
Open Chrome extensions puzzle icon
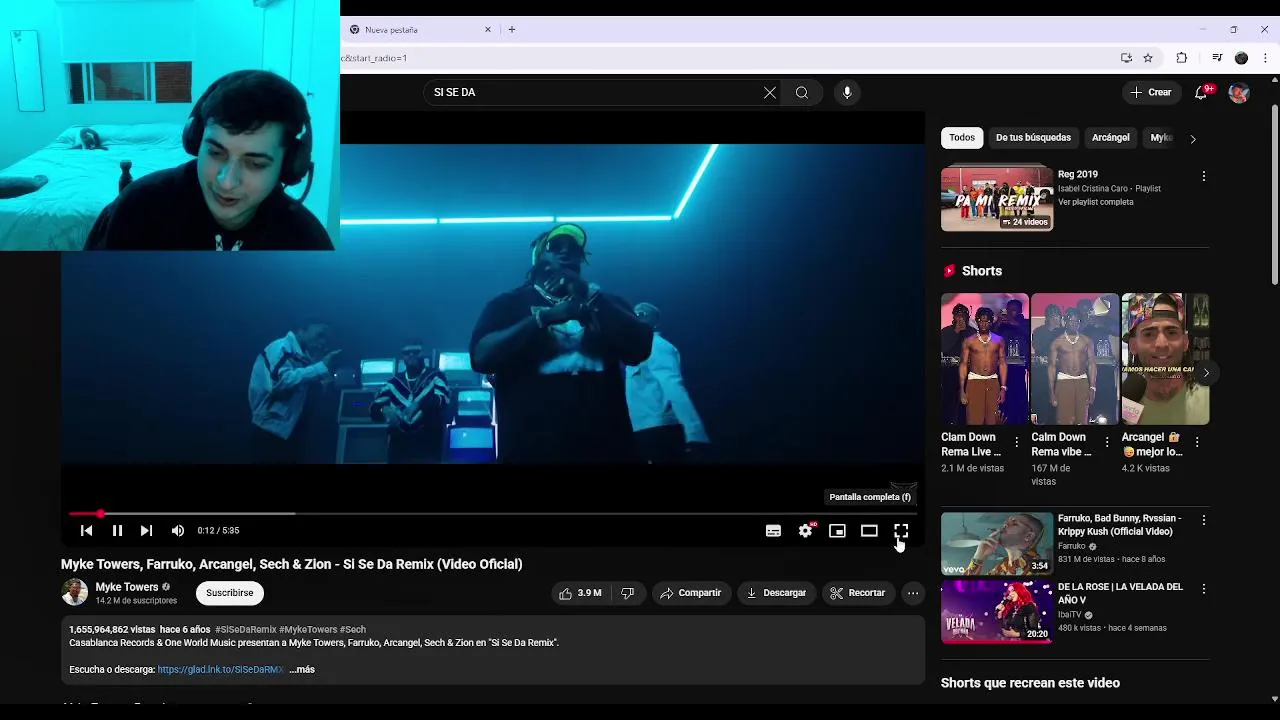[x=1181, y=58]
